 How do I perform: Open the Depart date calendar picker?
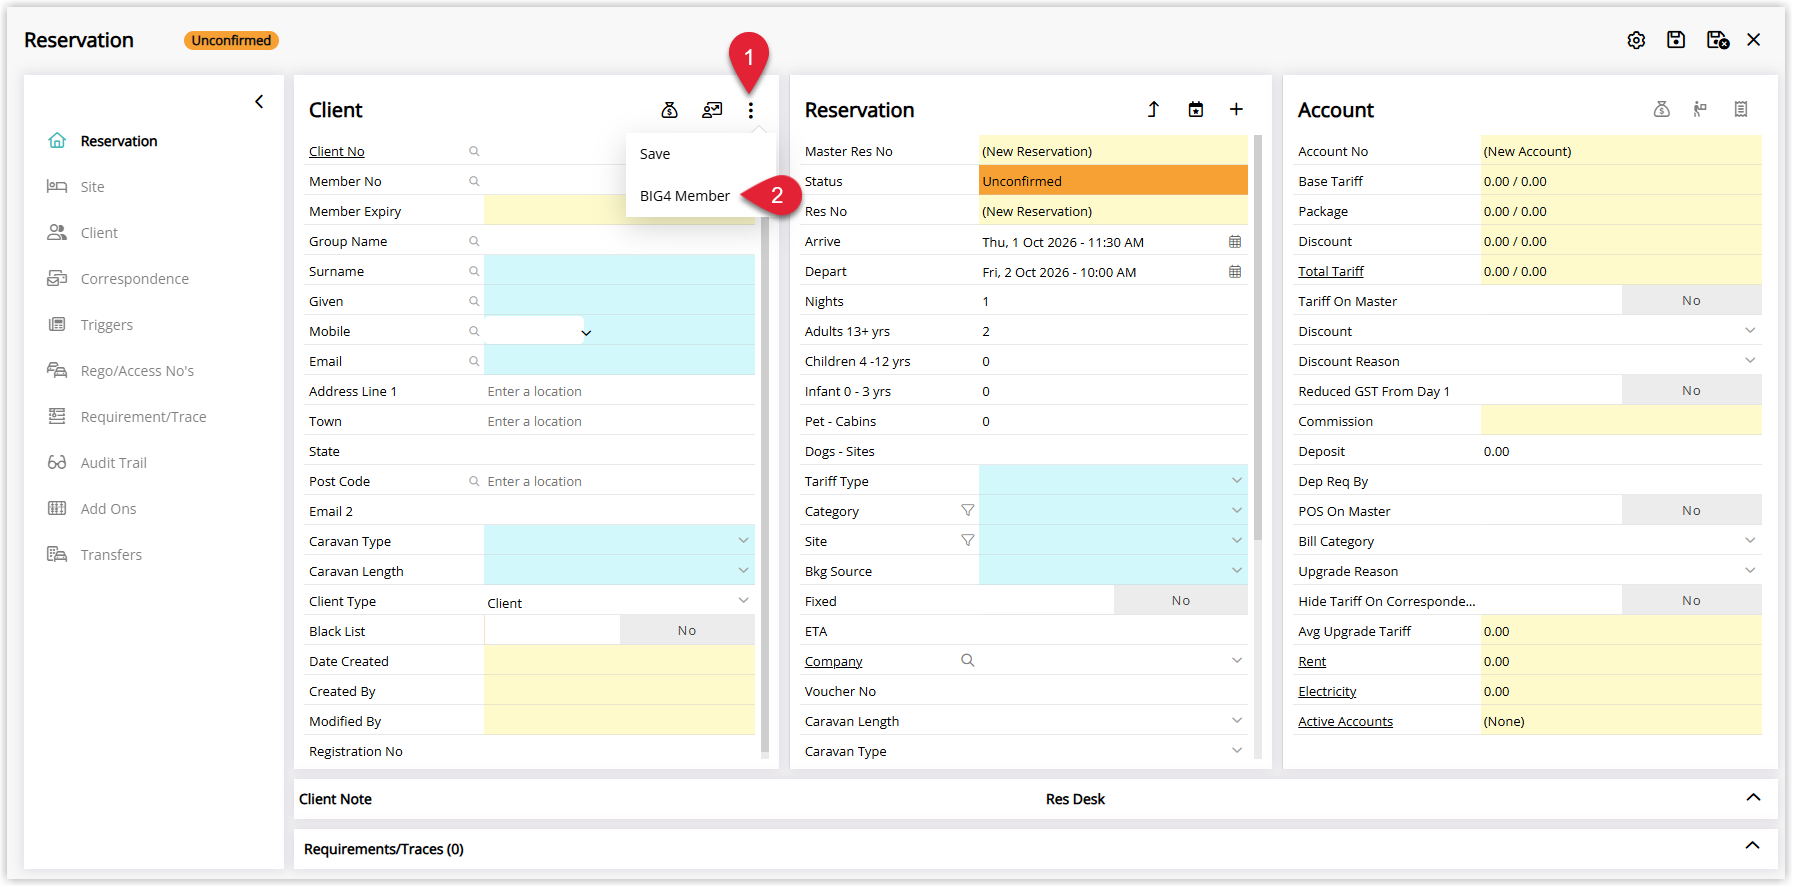1235,272
